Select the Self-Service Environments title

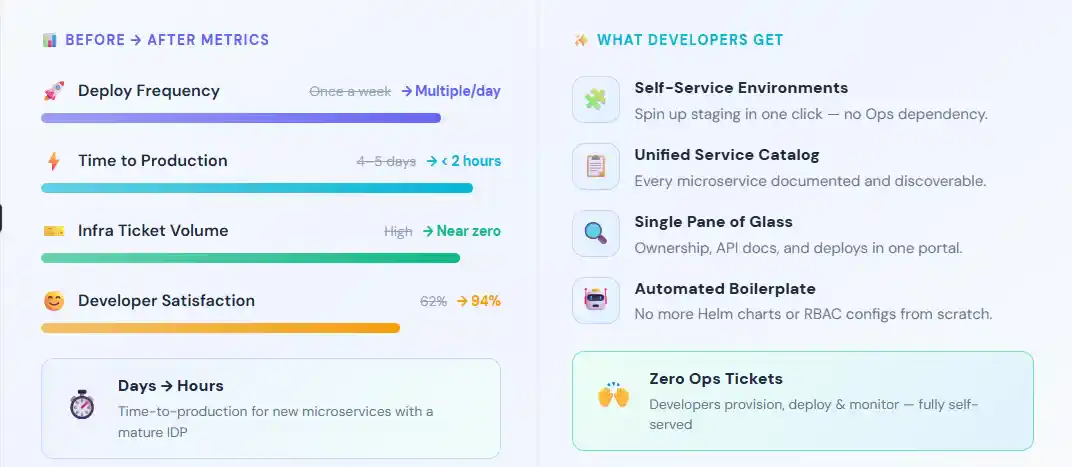pos(741,88)
